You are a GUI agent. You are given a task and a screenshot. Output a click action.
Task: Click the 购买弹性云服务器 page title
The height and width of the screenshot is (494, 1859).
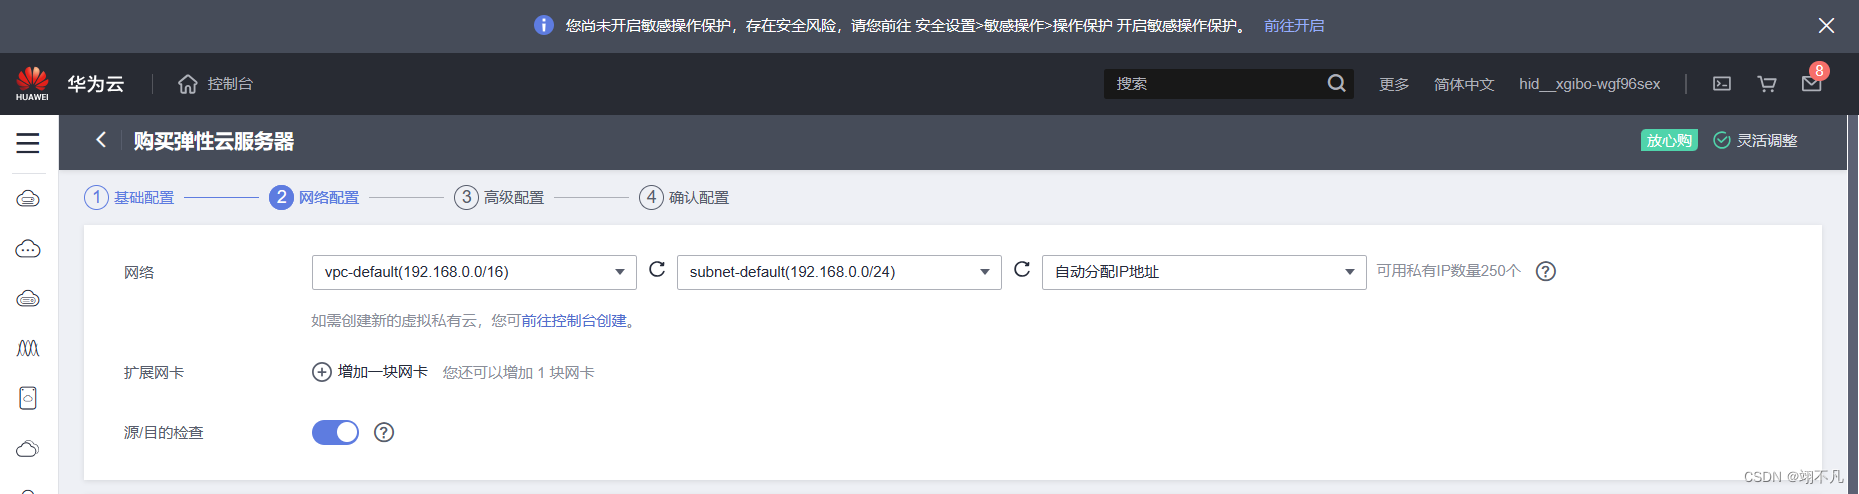[x=214, y=141]
